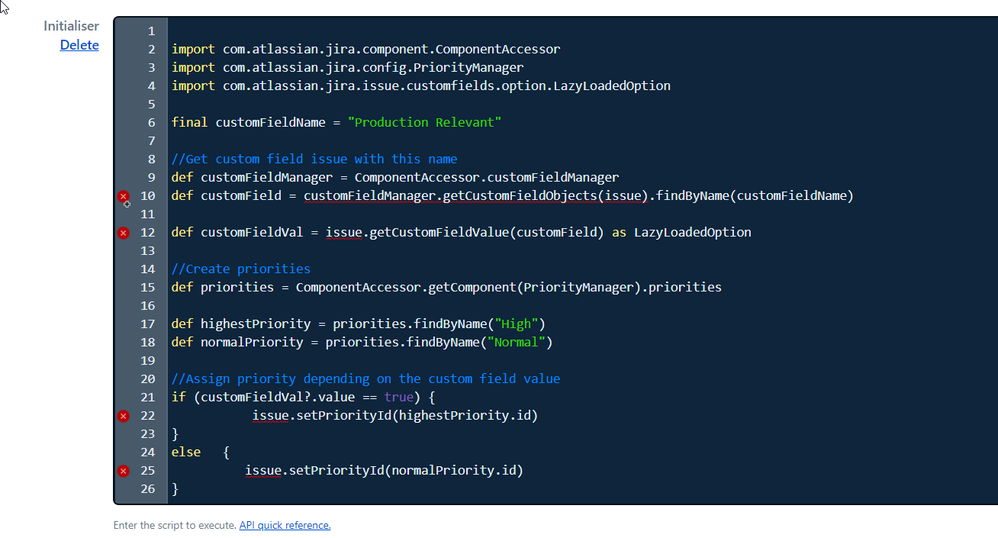Click setPriorityId(highestPriority.id) on line 22
The width and height of the screenshot is (998, 538).
coord(417,416)
